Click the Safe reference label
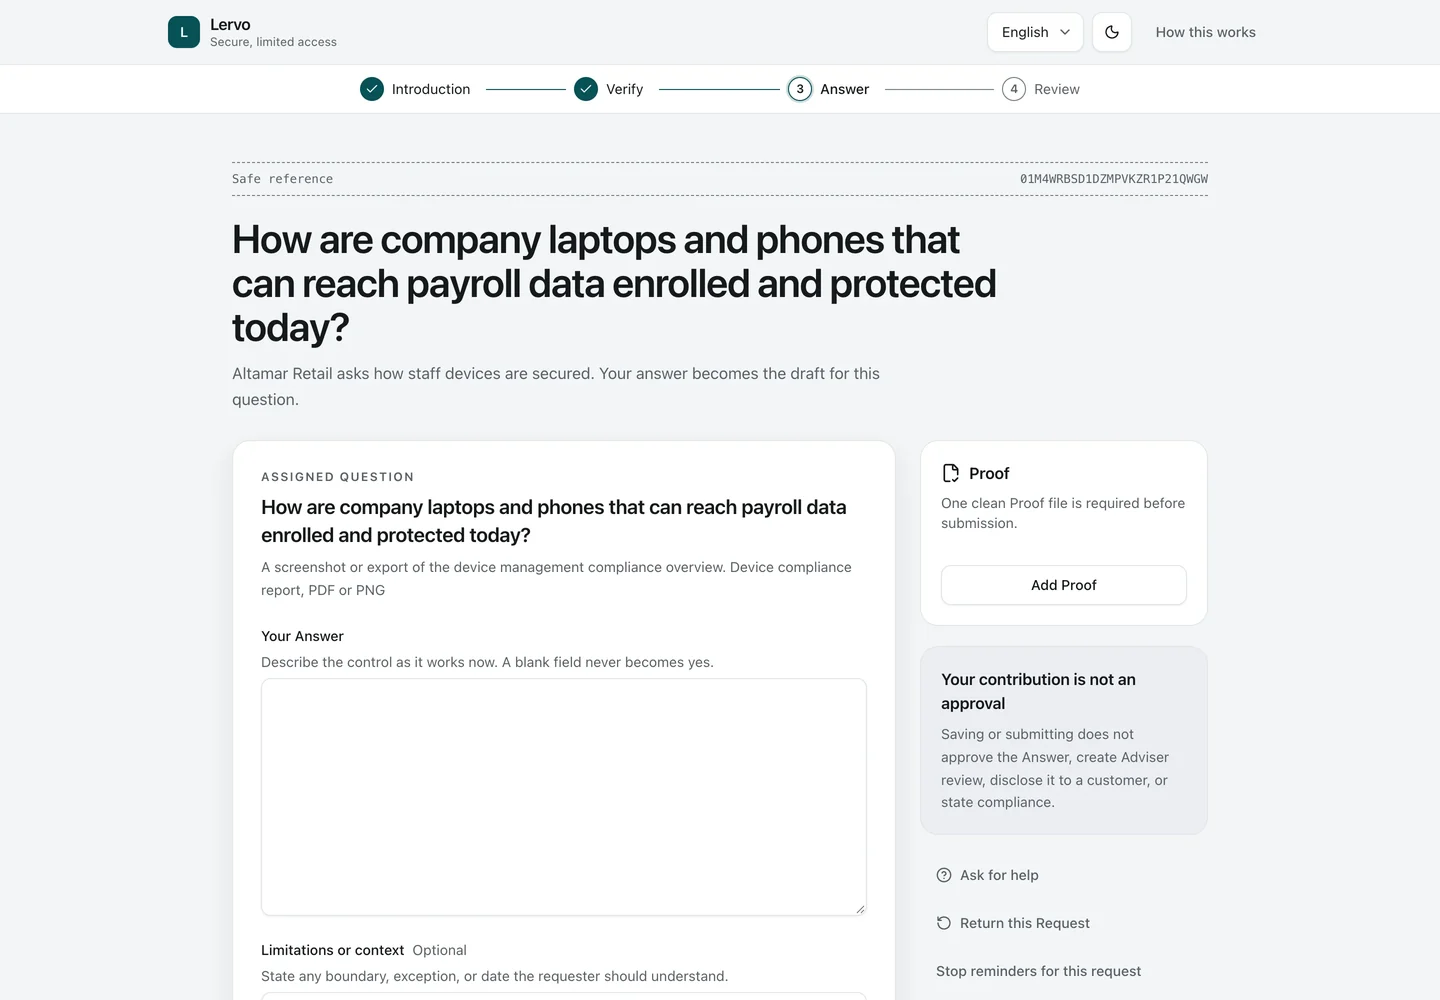This screenshot has width=1440, height=1000. coord(283,179)
